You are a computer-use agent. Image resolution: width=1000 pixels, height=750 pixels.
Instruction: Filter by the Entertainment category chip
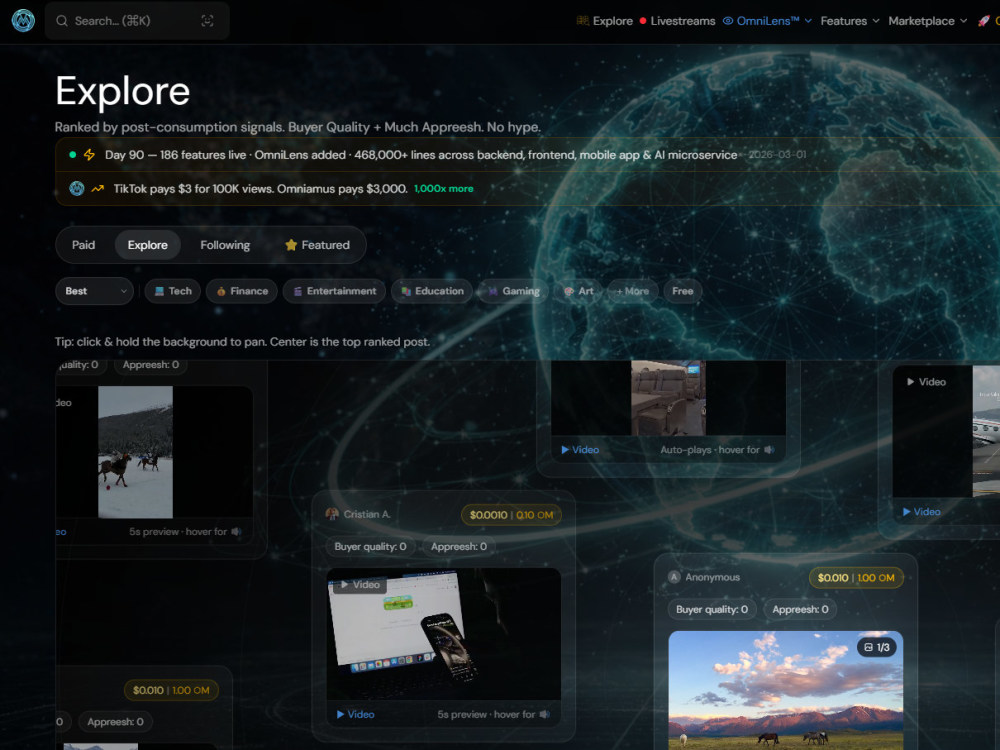click(334, 291)
